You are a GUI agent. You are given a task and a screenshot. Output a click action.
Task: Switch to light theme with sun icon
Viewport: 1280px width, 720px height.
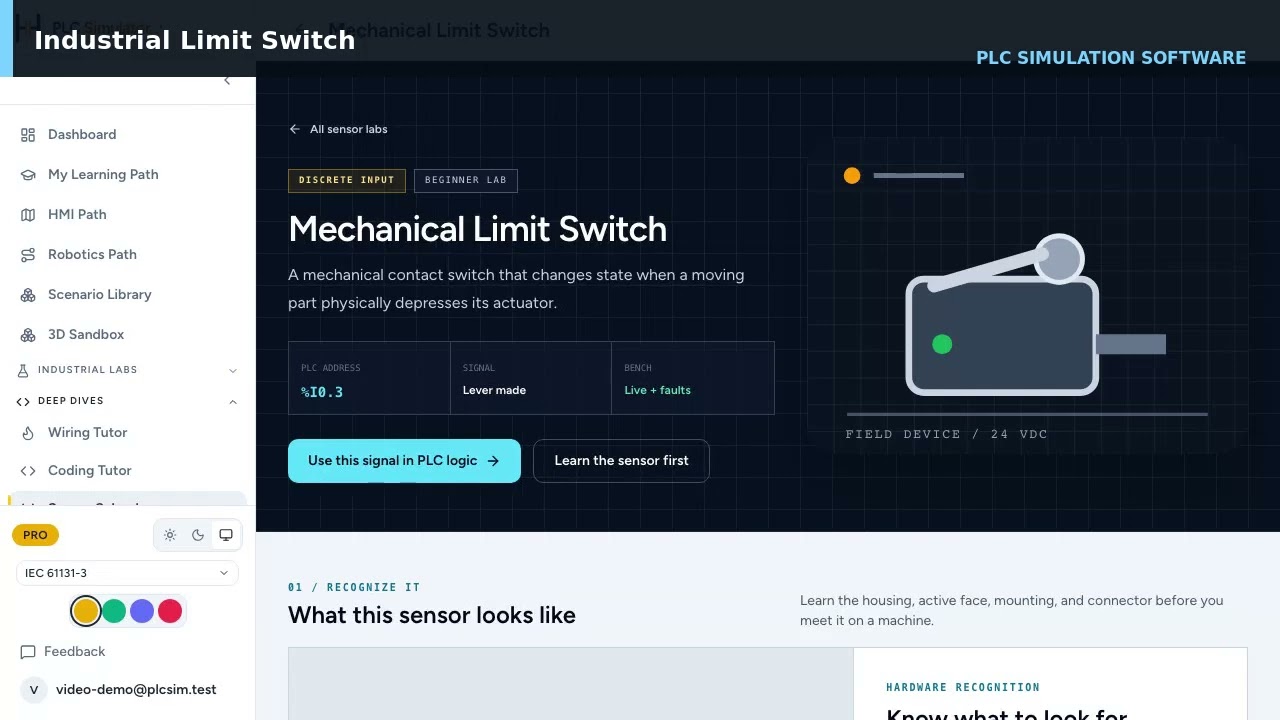[170, 535]
